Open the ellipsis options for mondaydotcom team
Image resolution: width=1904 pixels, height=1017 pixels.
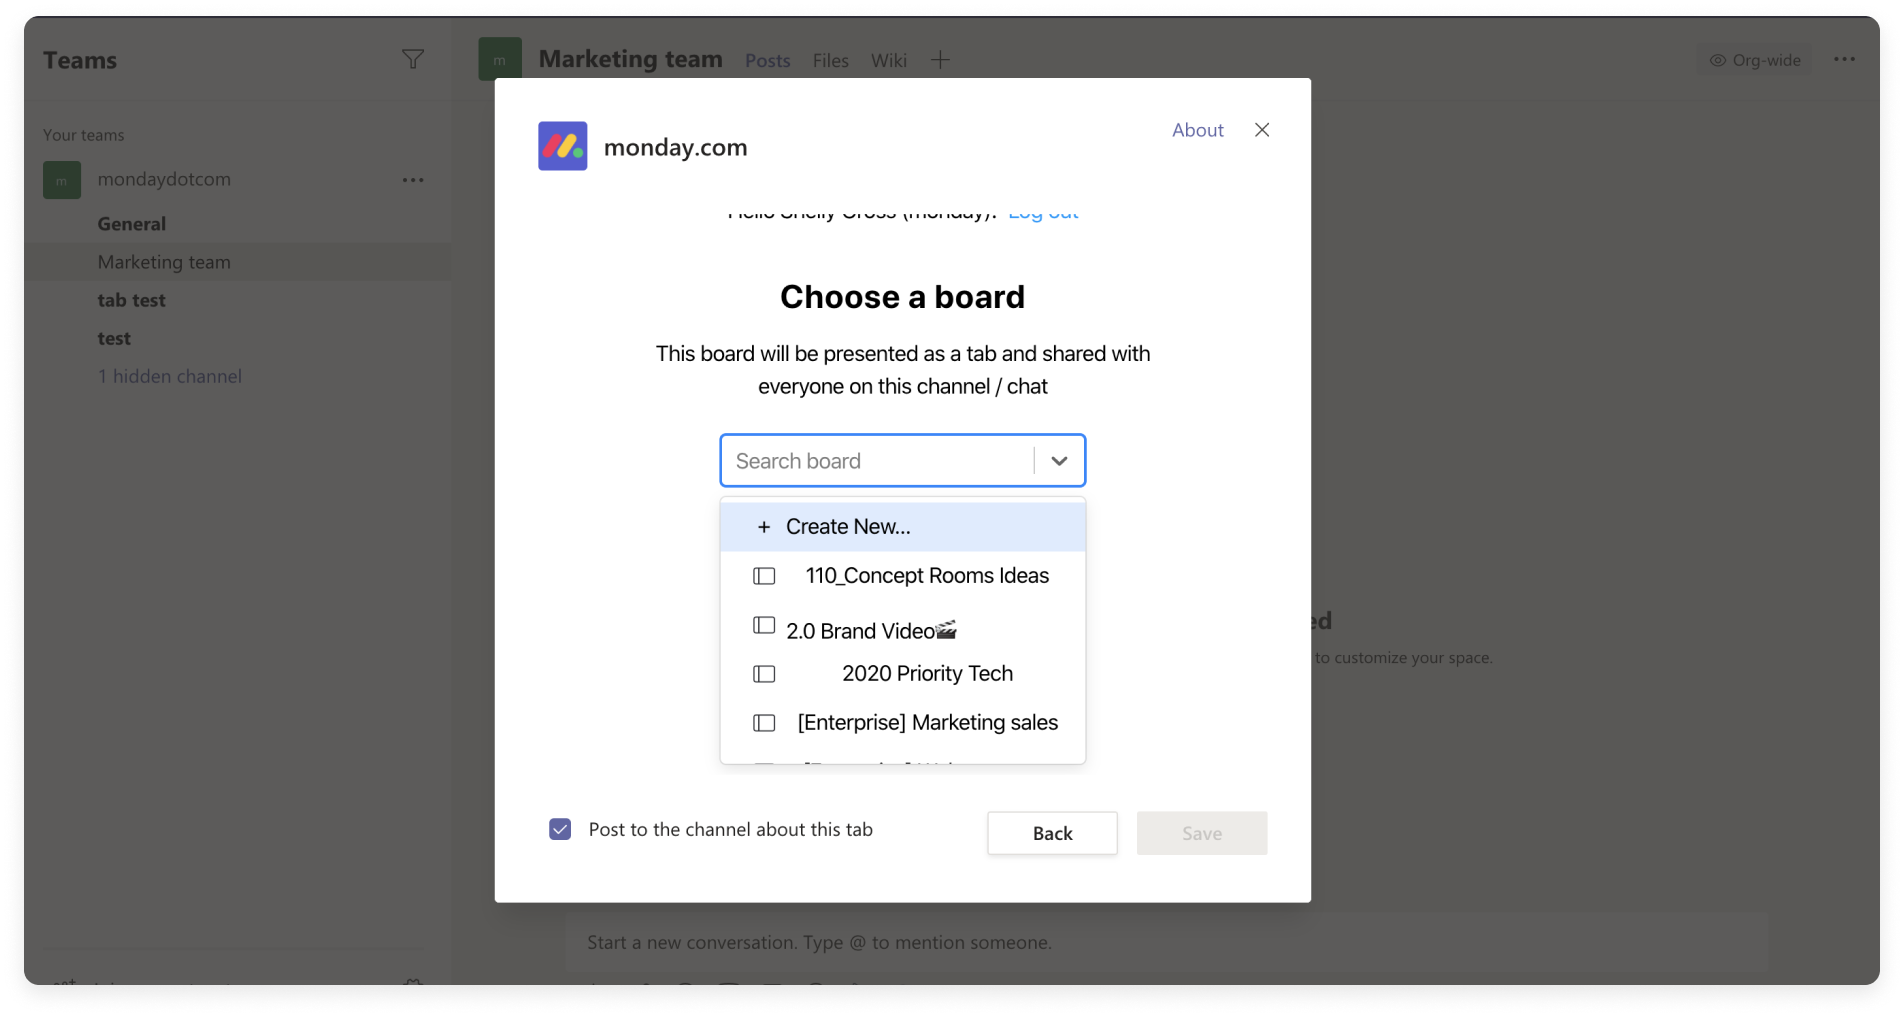(413, 180)
